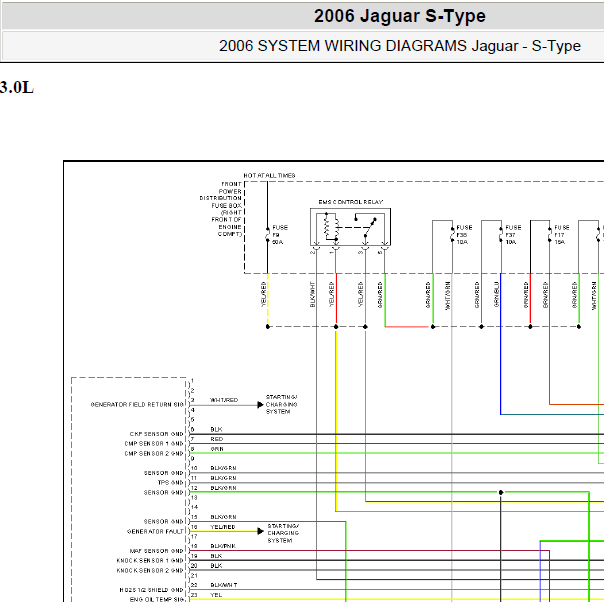Click 'SENSOR GND' label at pin 15
The image size is (604, 602).
click(164, 522)
